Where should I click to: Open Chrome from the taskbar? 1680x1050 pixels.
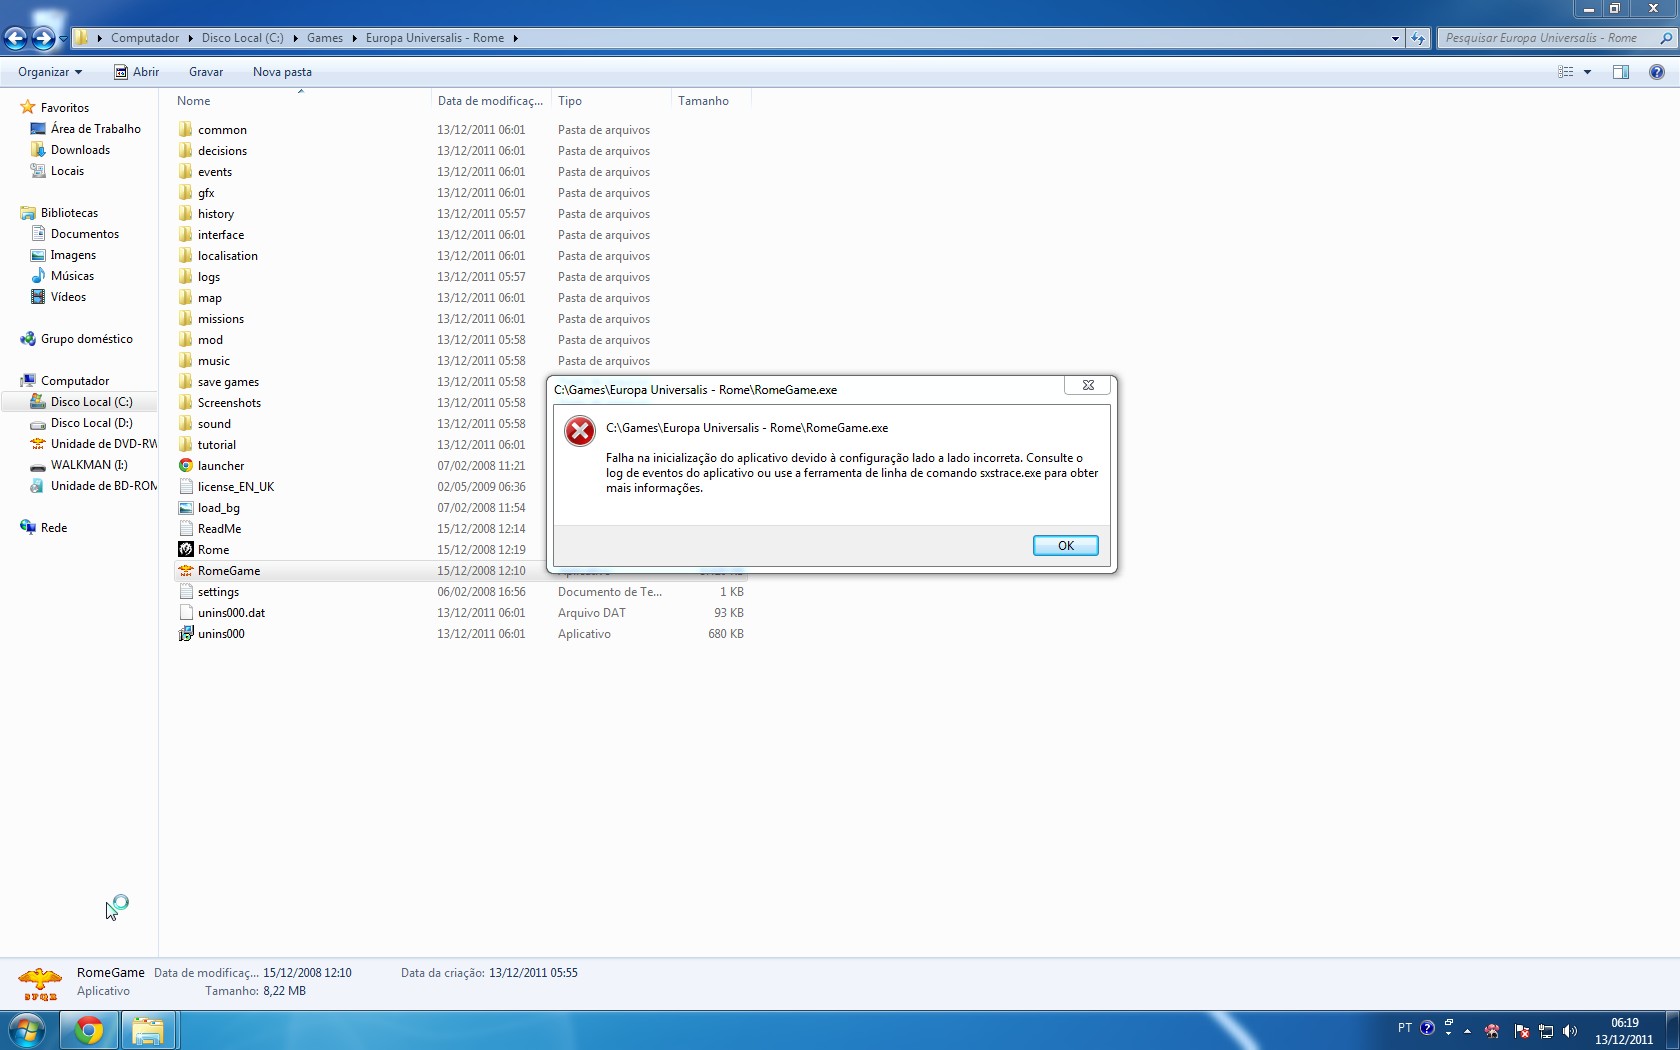(89, 1030)
